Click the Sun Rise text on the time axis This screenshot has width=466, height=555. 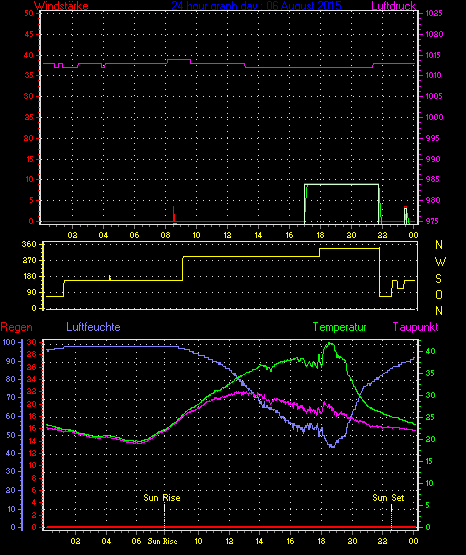coord(162,541)
